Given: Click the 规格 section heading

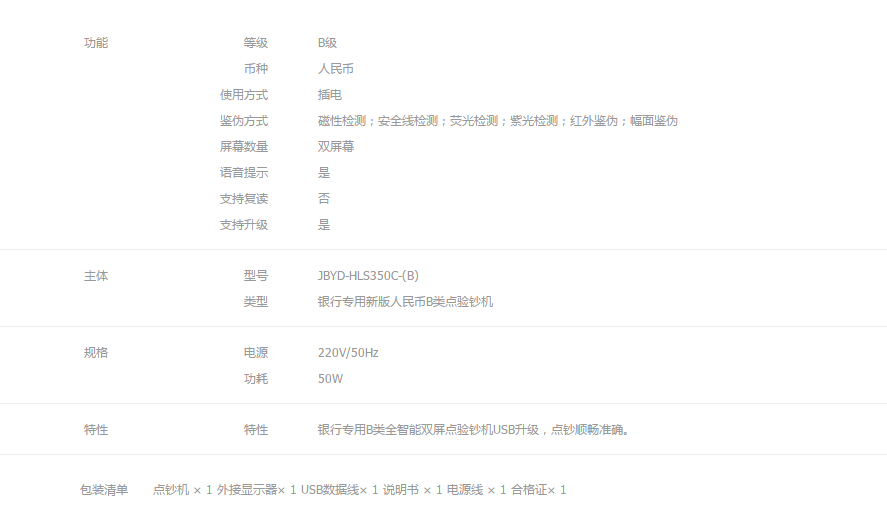Looking at the screenshot, I should coord(96,353).
